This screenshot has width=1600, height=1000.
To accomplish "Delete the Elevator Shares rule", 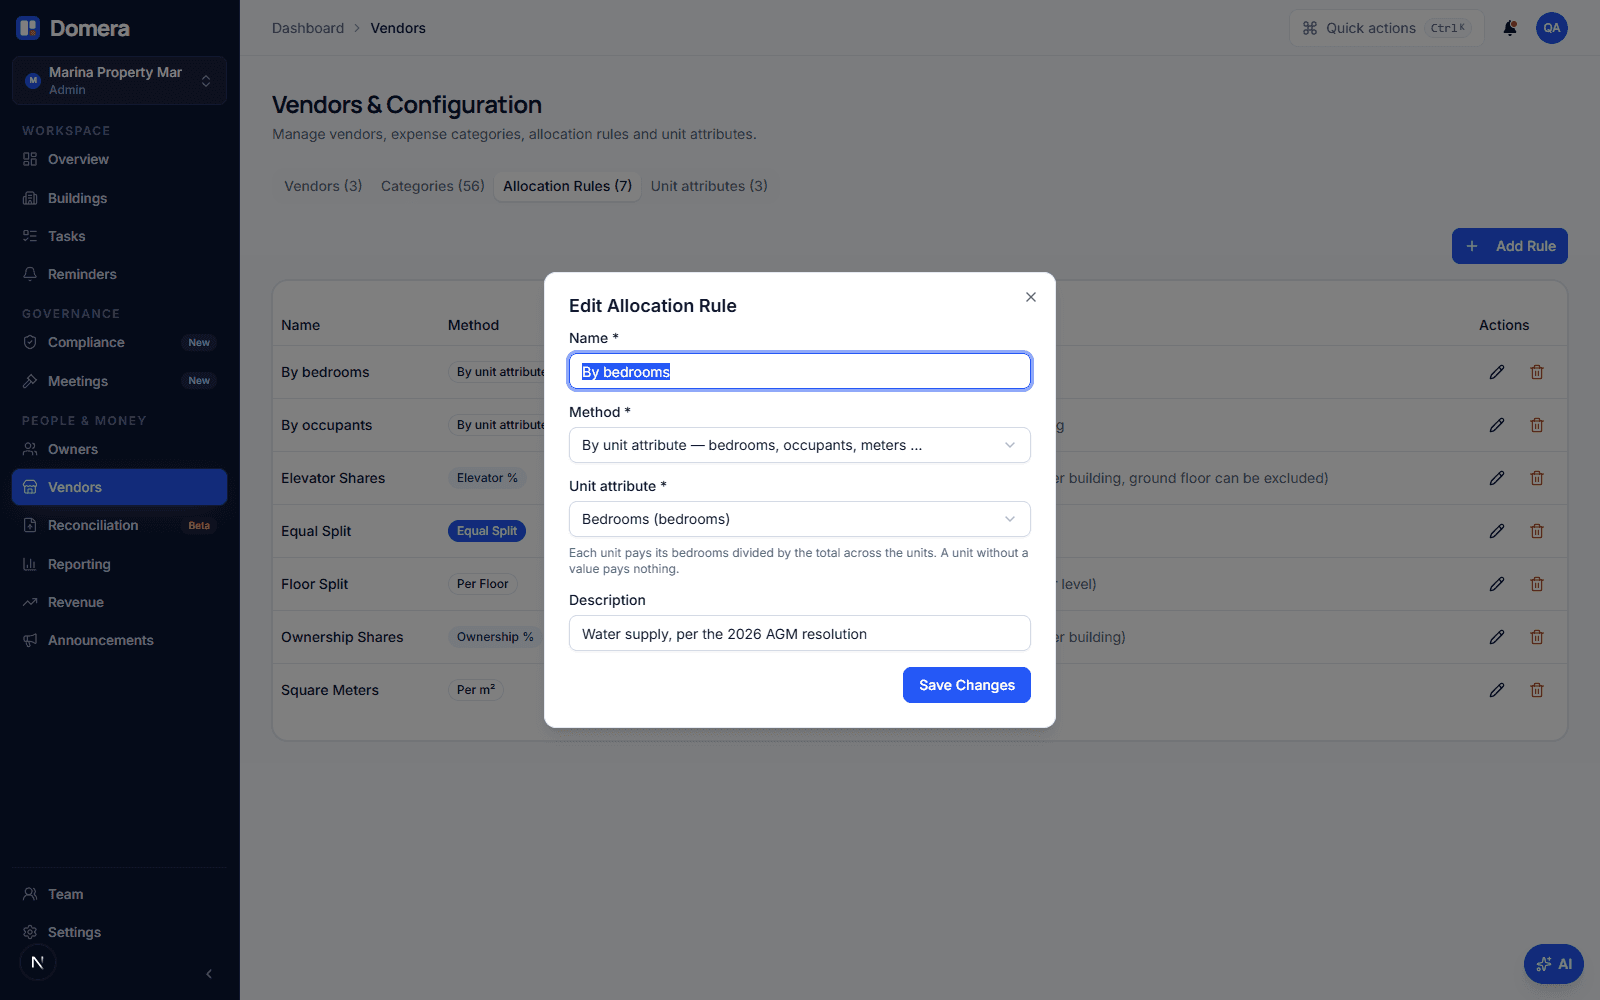I will (x=1537, y=478).
